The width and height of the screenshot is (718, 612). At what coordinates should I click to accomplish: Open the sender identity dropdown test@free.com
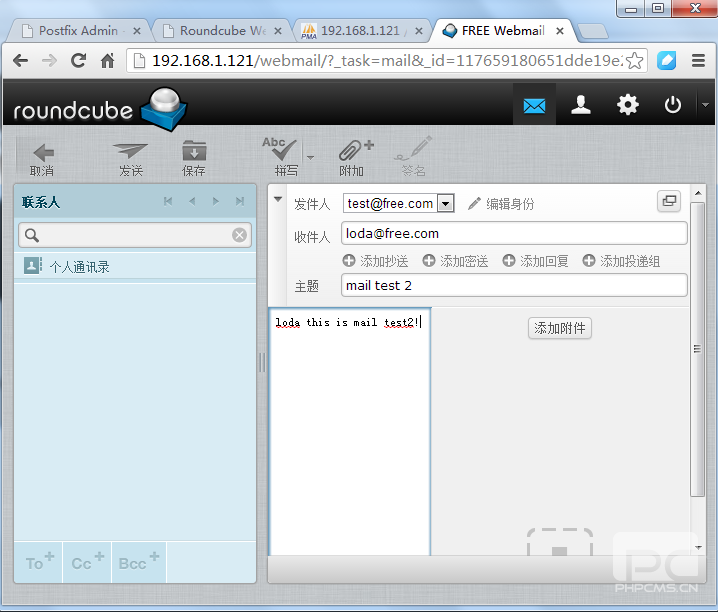398,203
